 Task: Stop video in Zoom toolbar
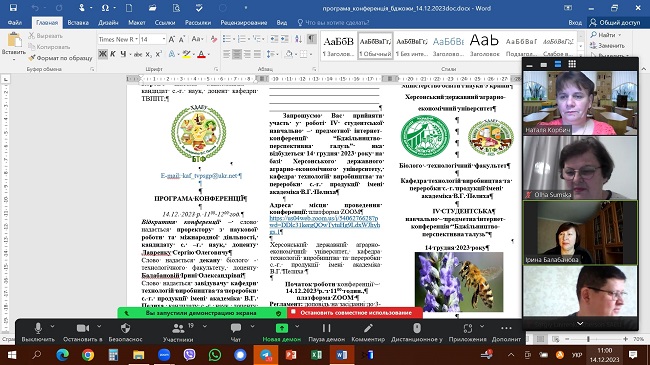82,332
